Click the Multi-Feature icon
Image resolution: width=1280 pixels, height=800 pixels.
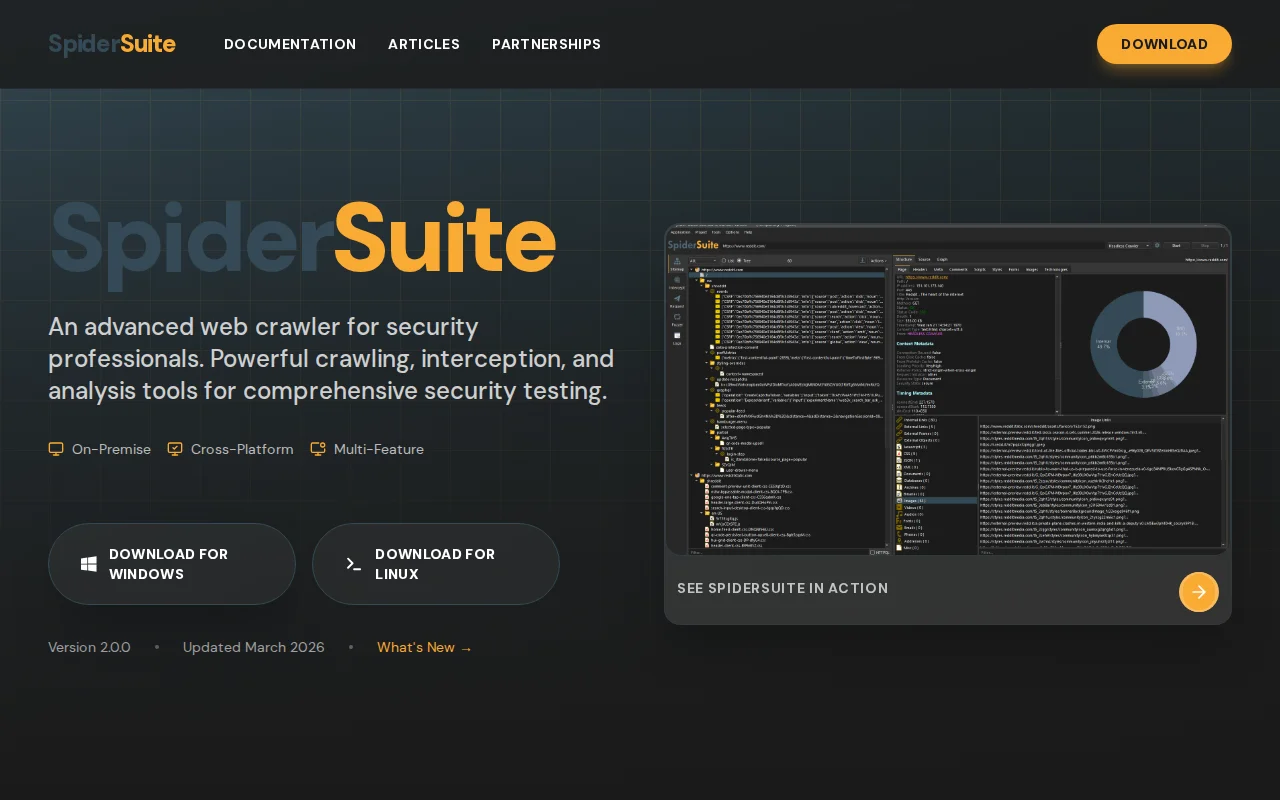point(318,449)
